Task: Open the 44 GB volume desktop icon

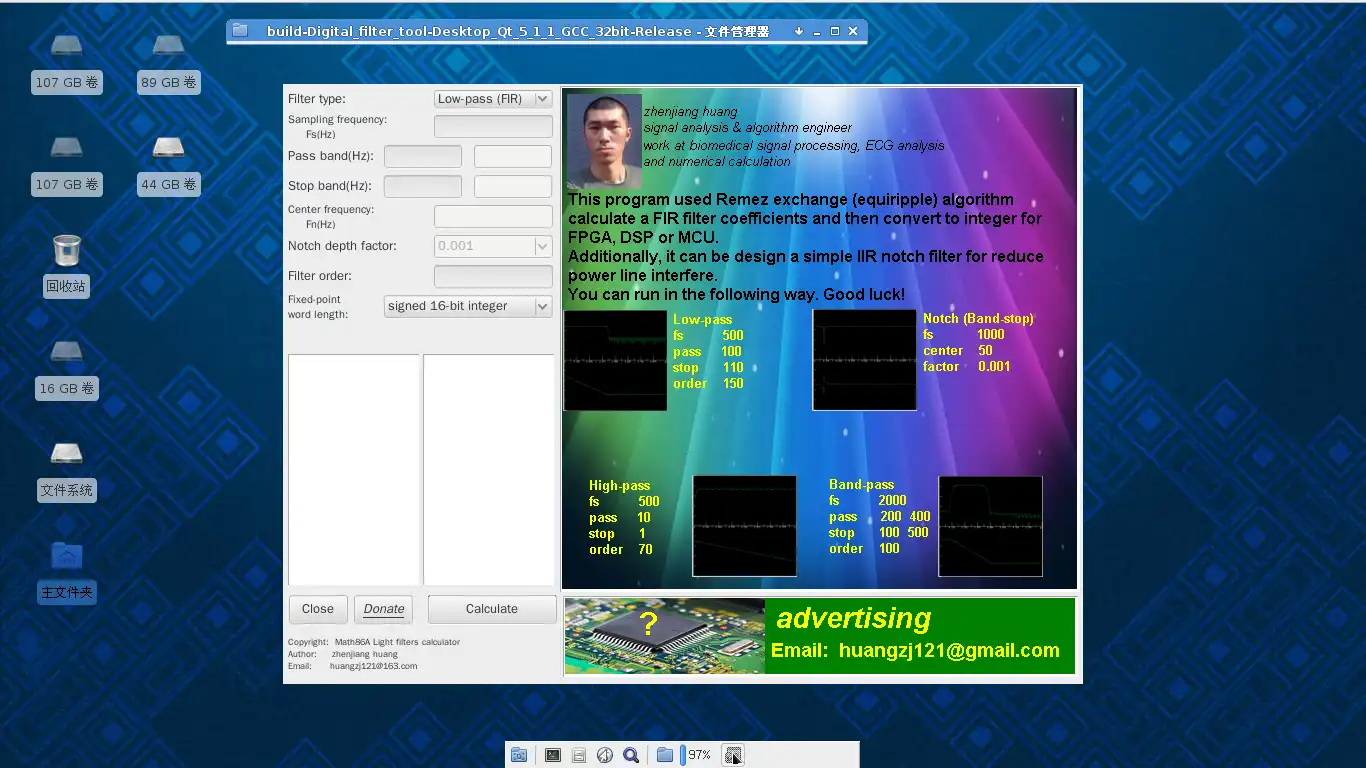Action: pos(168,164)
